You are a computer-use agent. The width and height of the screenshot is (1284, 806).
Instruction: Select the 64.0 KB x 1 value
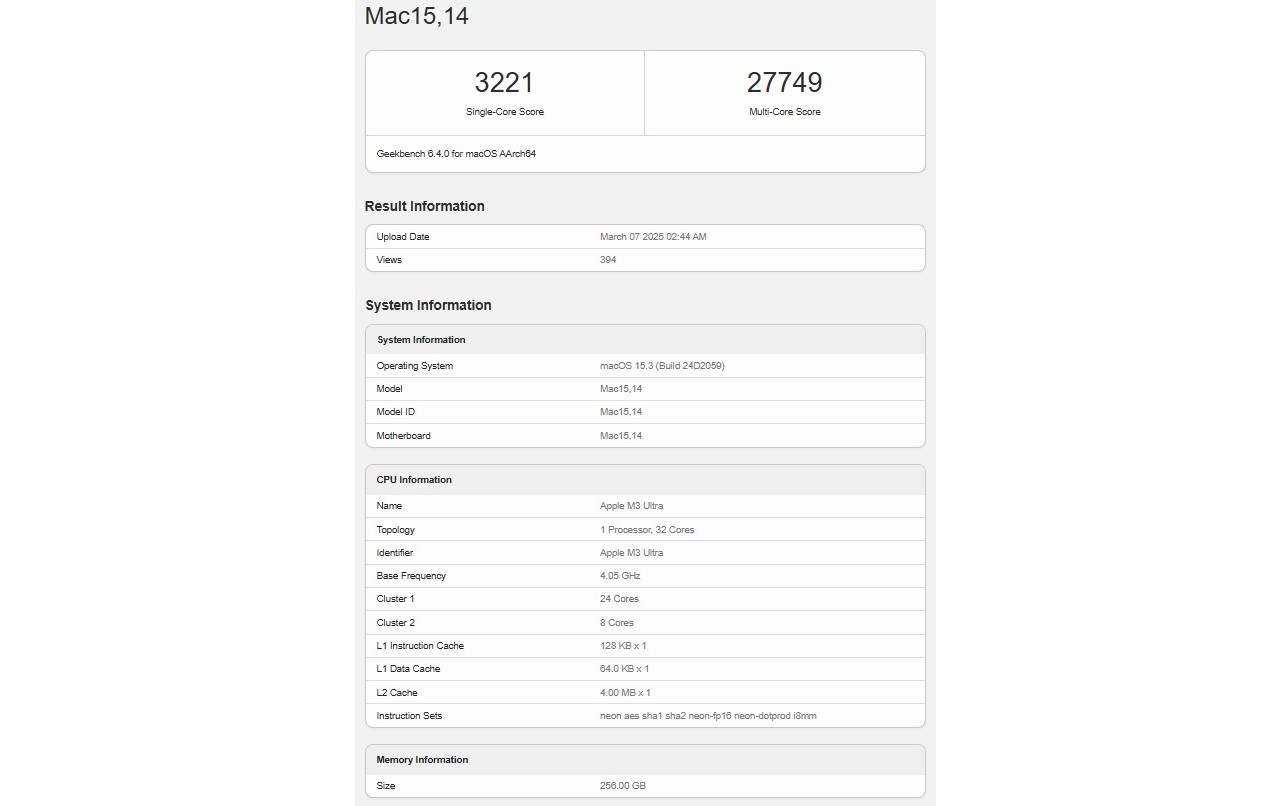(x=624, y=669)
